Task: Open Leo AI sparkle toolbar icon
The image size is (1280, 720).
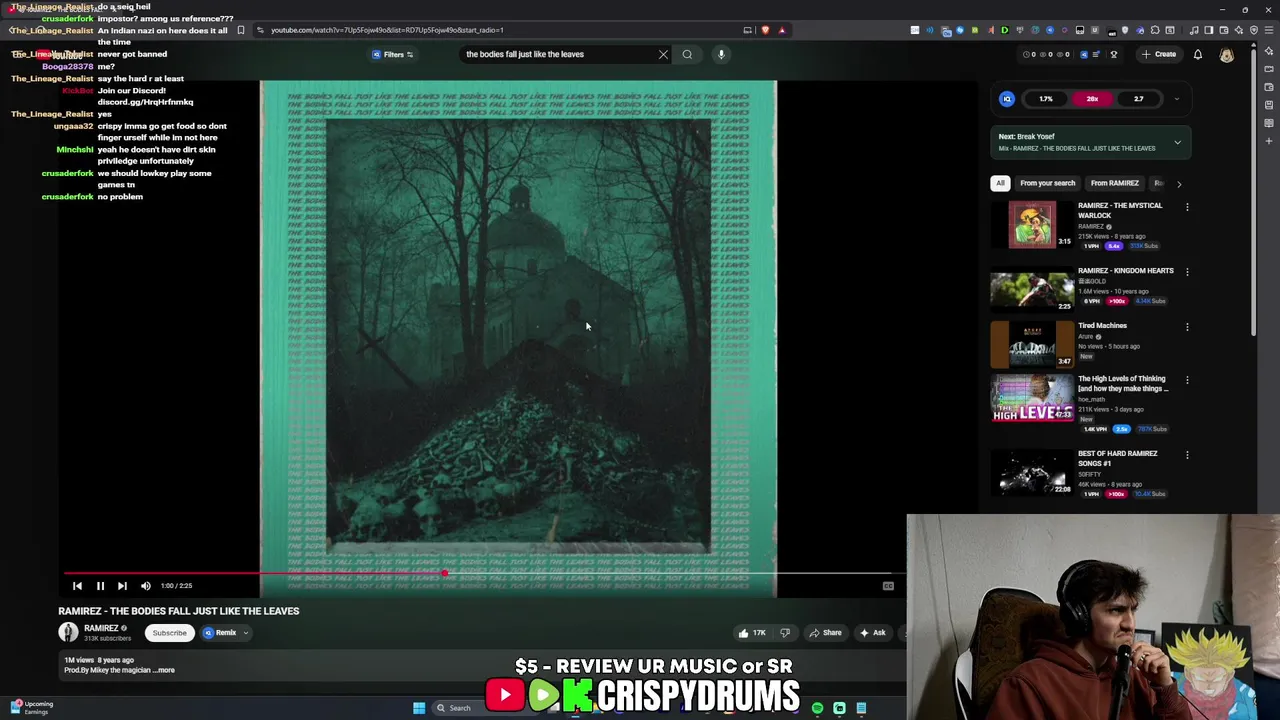Action: click(x=1239, y=30)
